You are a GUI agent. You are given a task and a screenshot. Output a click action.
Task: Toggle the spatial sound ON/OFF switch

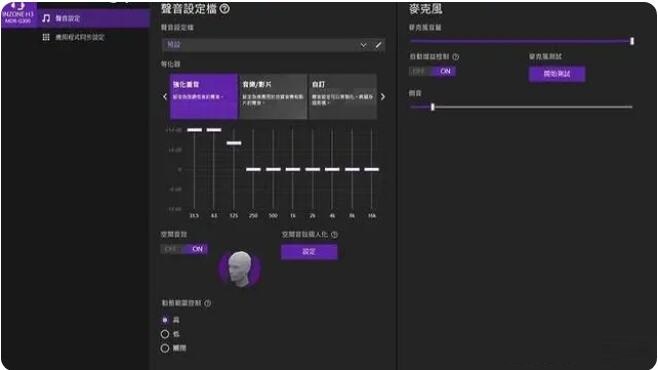coord(184,249)
